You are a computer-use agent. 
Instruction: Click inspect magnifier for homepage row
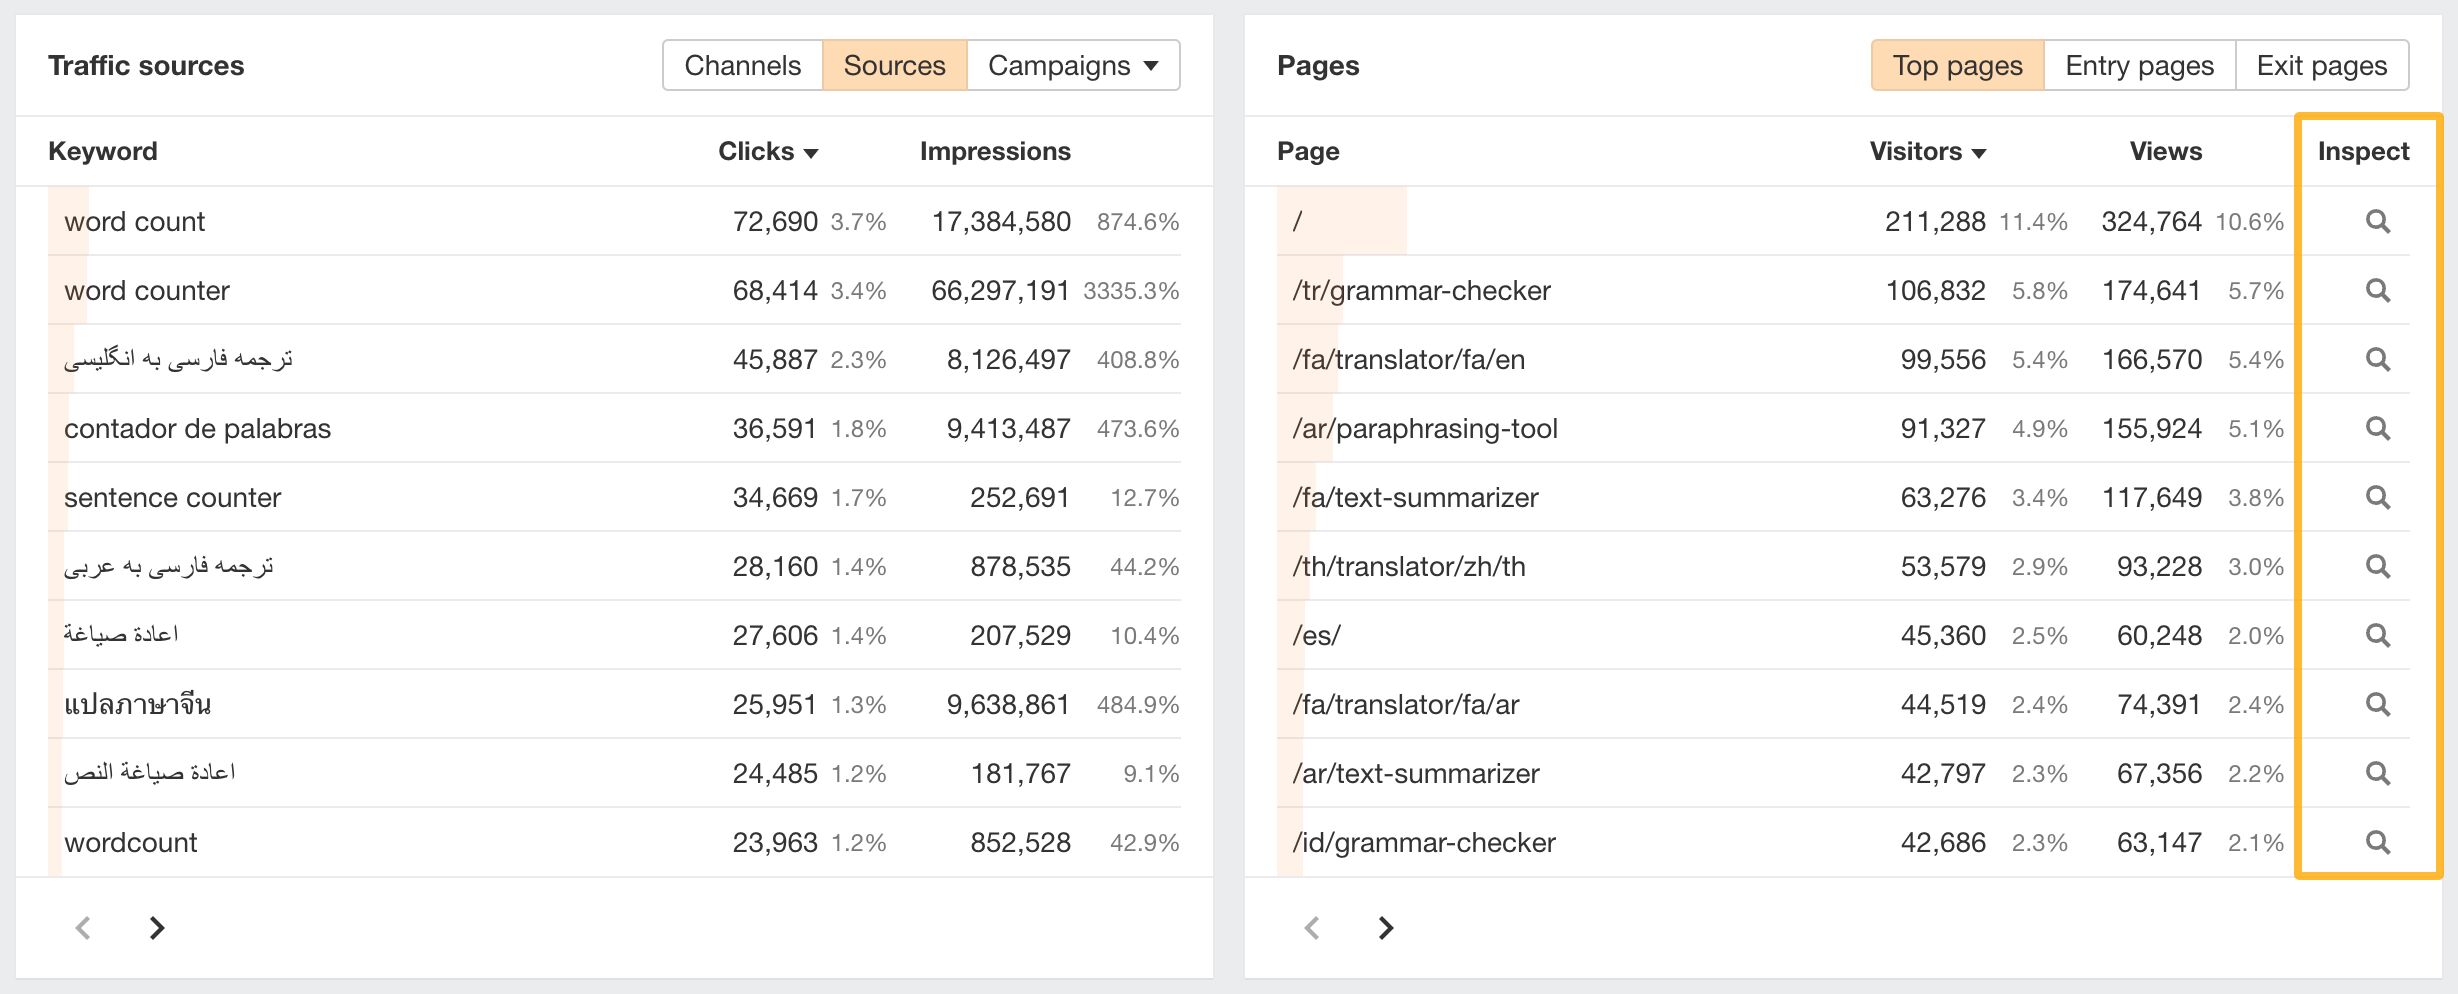(2377, 221)
